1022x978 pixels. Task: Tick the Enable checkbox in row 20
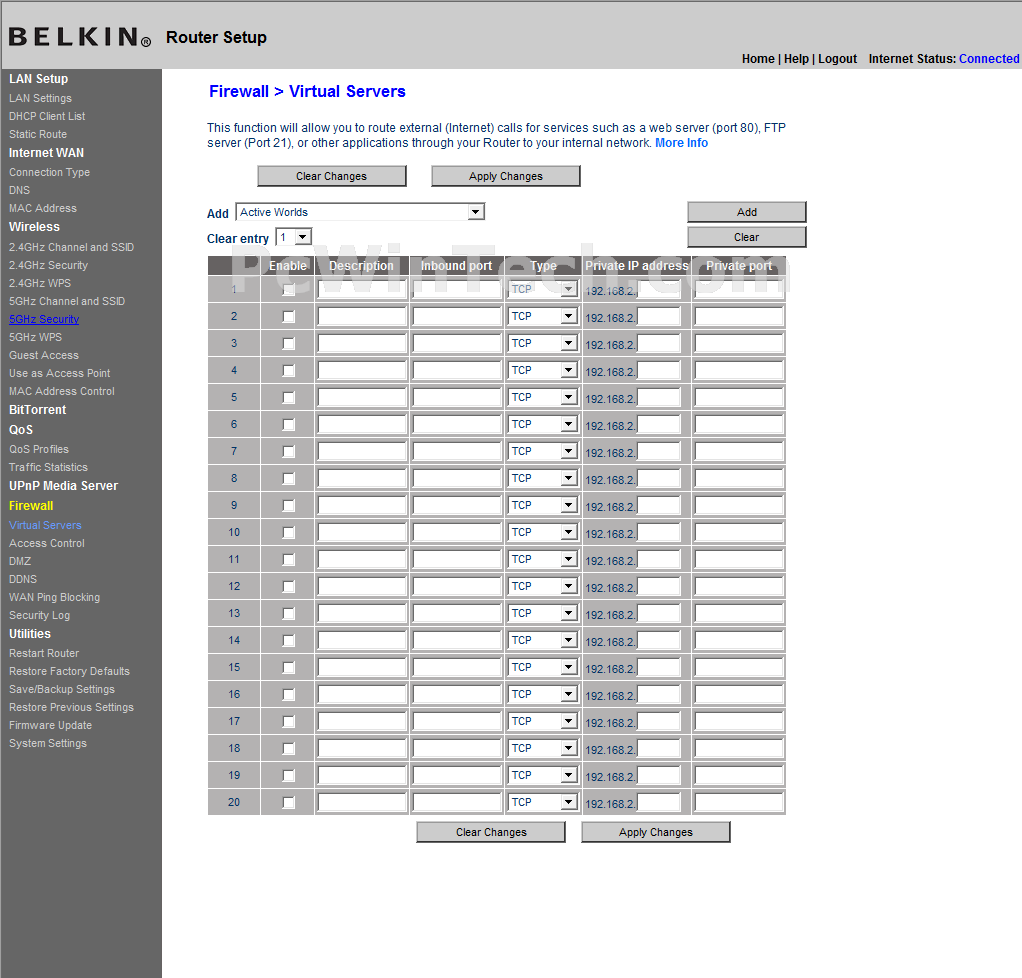click(x=288, y=803)
